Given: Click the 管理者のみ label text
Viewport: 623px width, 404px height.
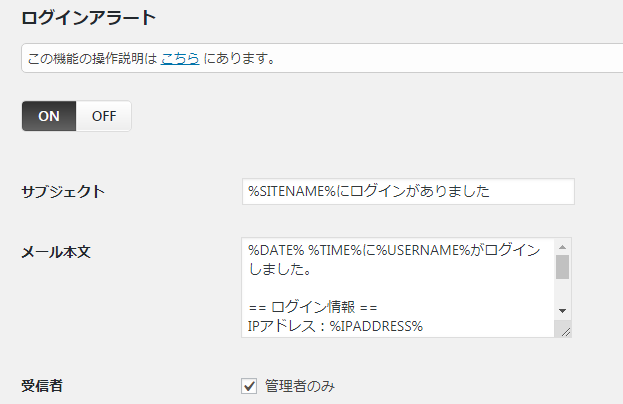Looking at the screenshot, I should coord(300,386).
